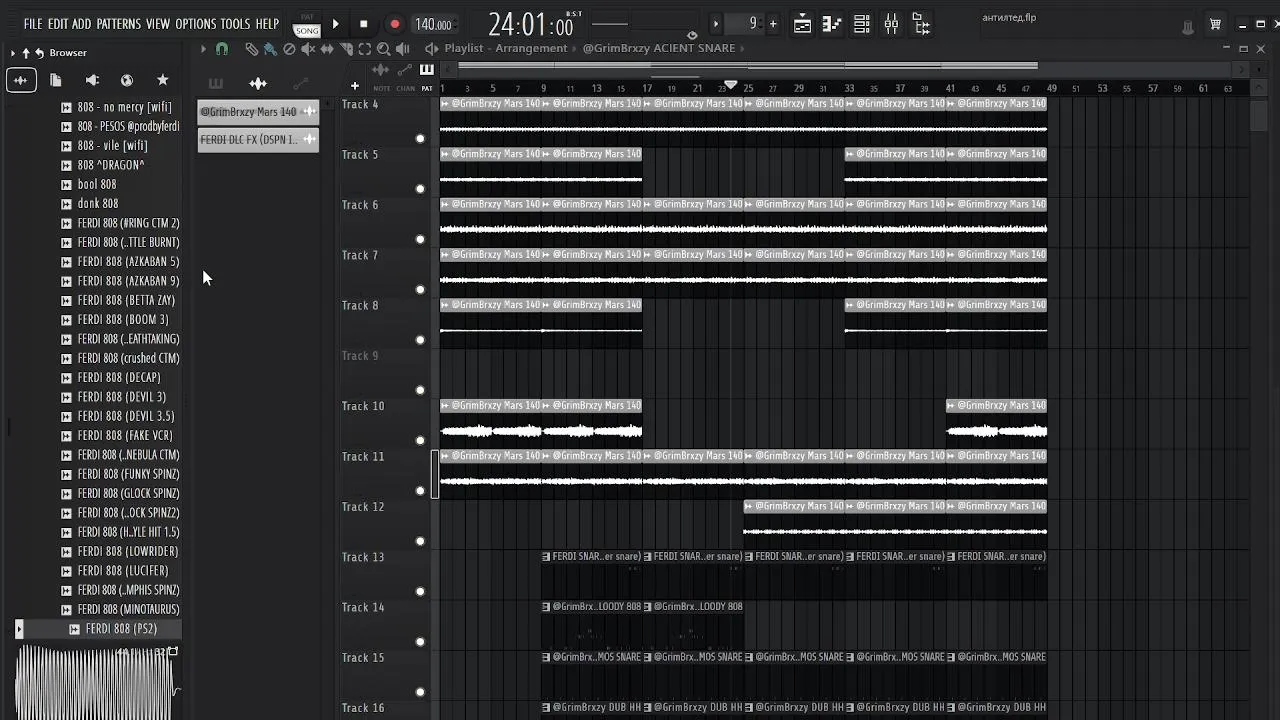Switch to PAT pattern mode
The width and height of the screenshot is (1280, 720).
tap(306, 17)
